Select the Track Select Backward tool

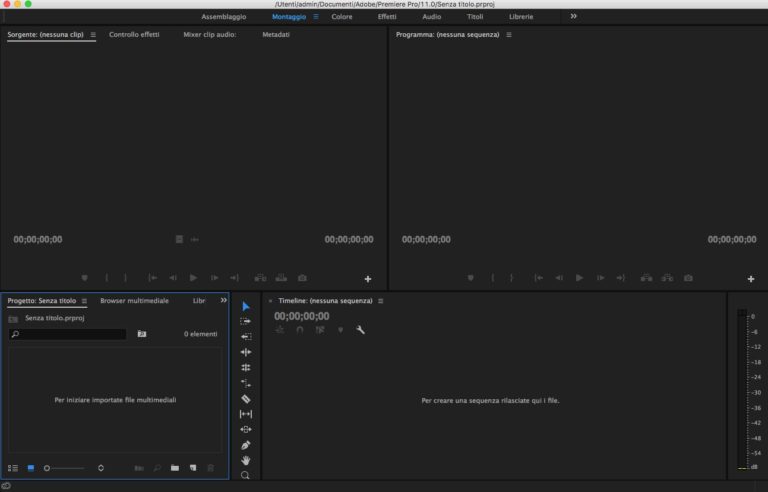(246, 337)
